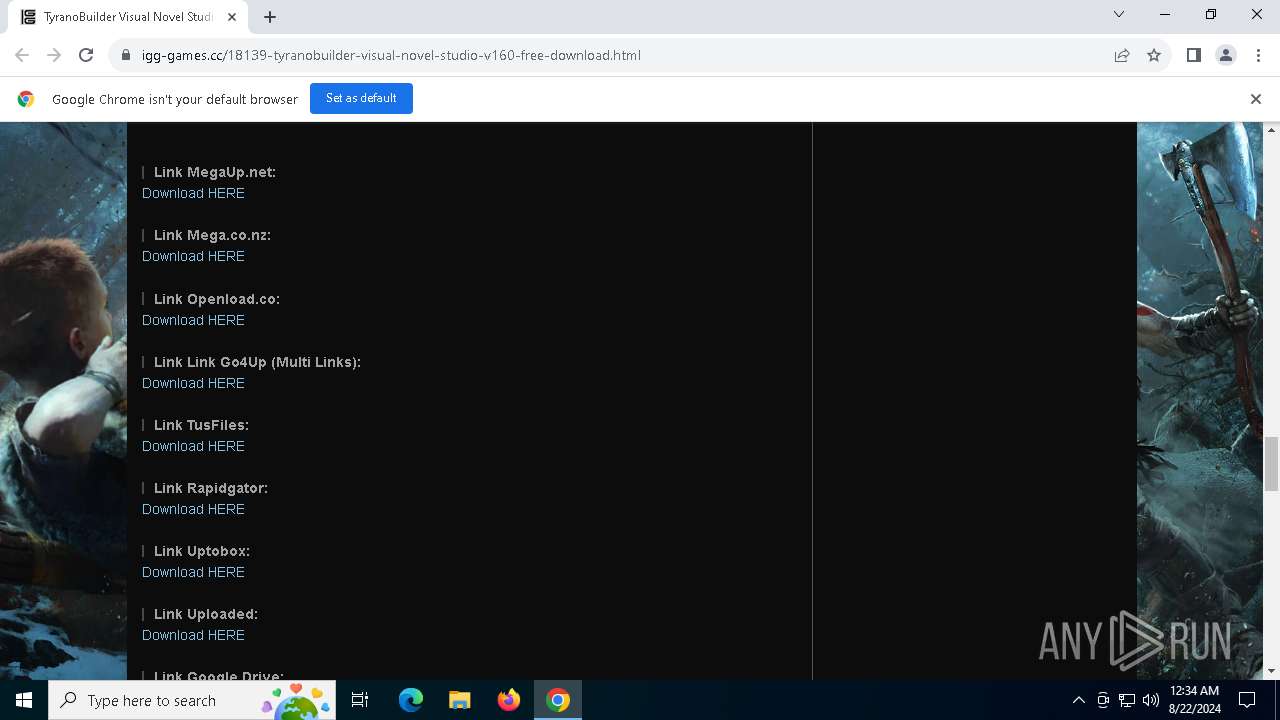Click the 'Link Uptobox:' heading text
The height and width of the screenshot is (720, 1280).
click(x=202, y=551)
